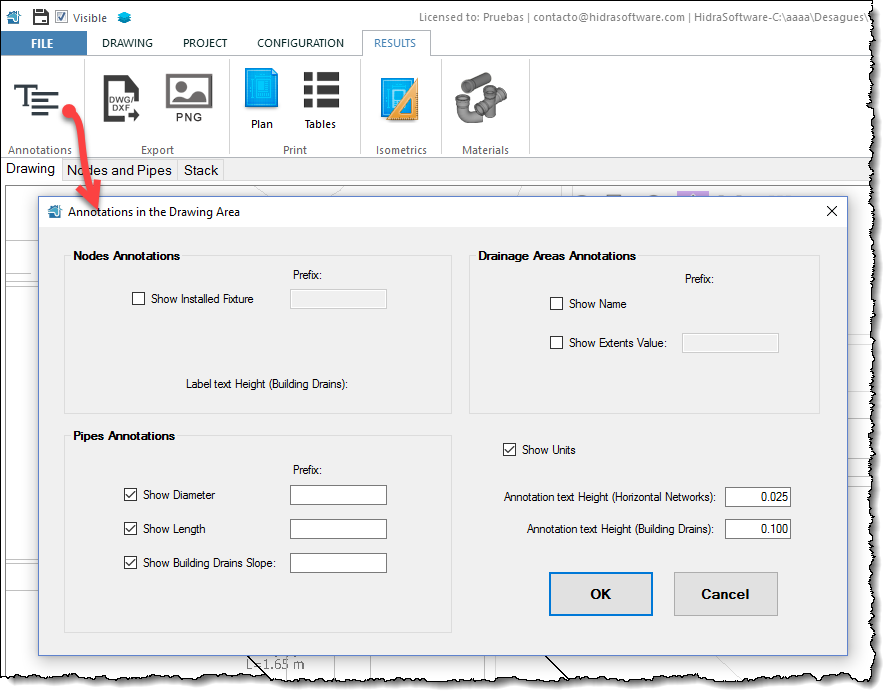
Task: Click the home icon in quick access bar
Action: coord(13,16)
